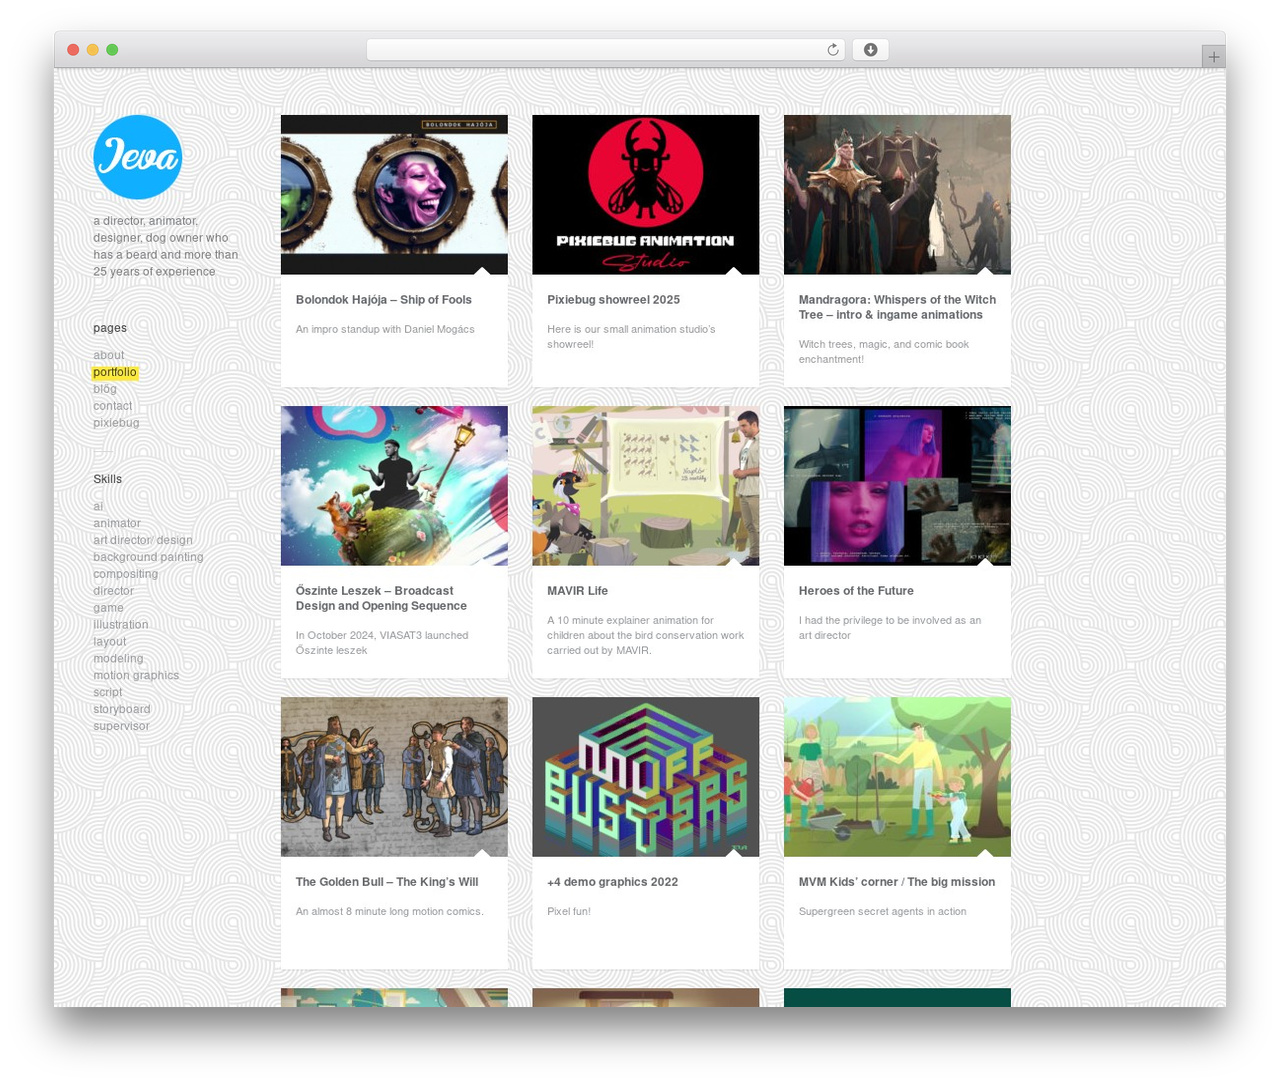Select the script skill link

click(108, 692)
